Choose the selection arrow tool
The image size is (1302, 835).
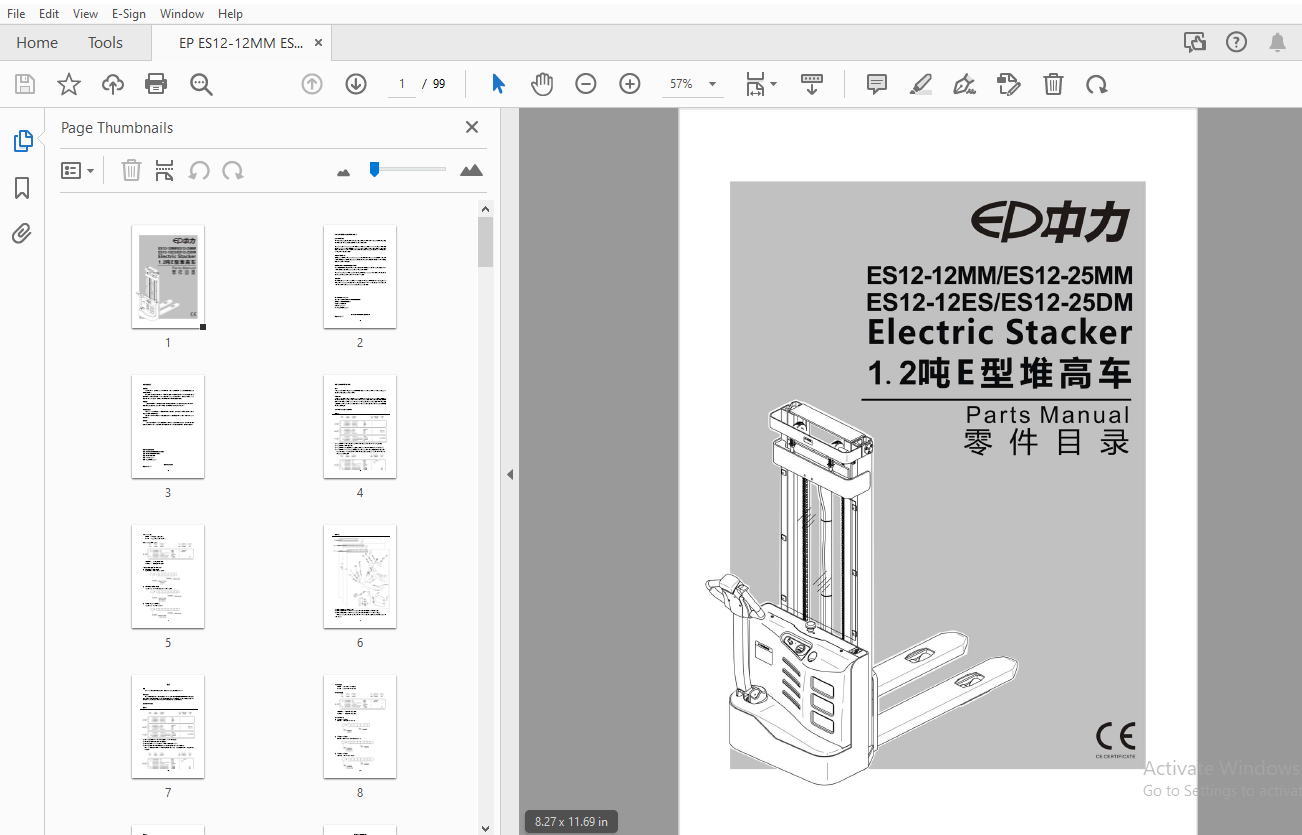point(498,84)
